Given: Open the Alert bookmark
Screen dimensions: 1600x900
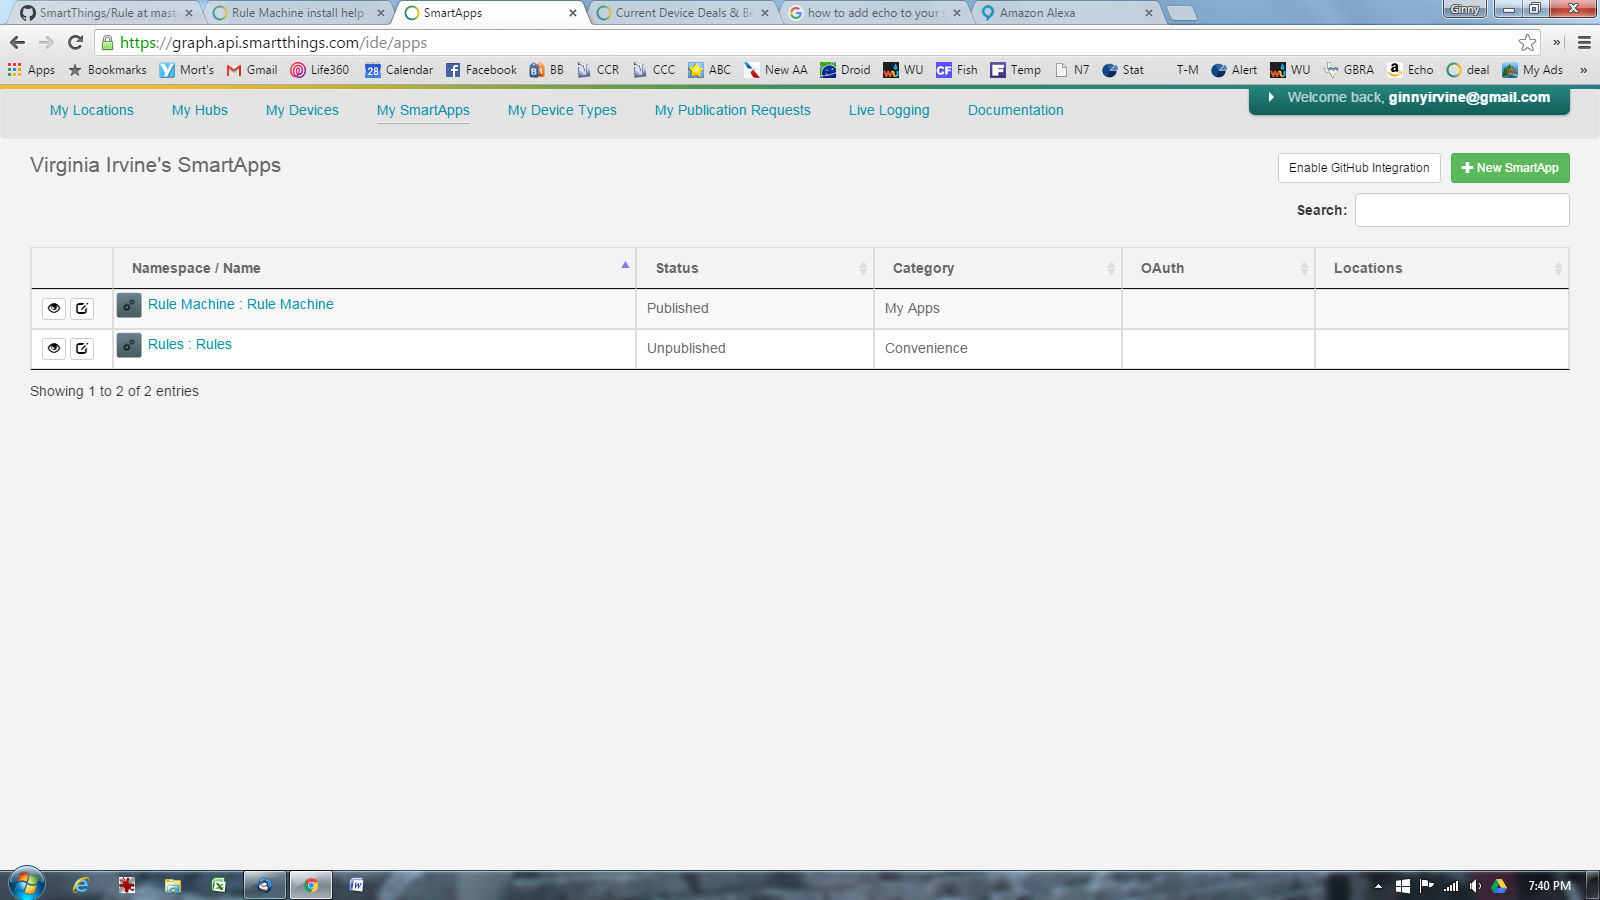Looking at the screenshot, I should tap(1234, 70).
